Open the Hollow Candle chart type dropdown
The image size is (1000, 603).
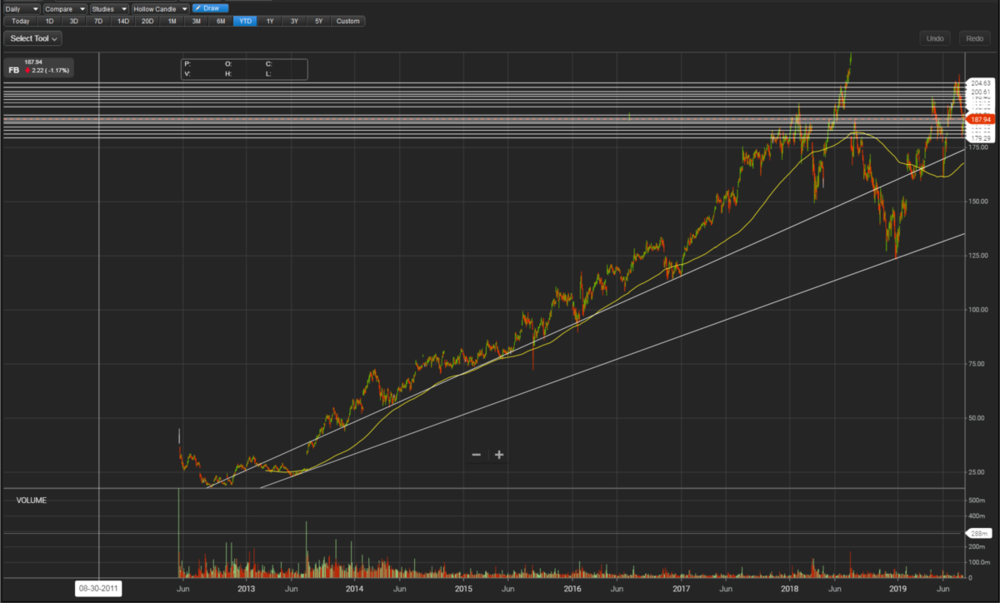(x=160, y=8)
